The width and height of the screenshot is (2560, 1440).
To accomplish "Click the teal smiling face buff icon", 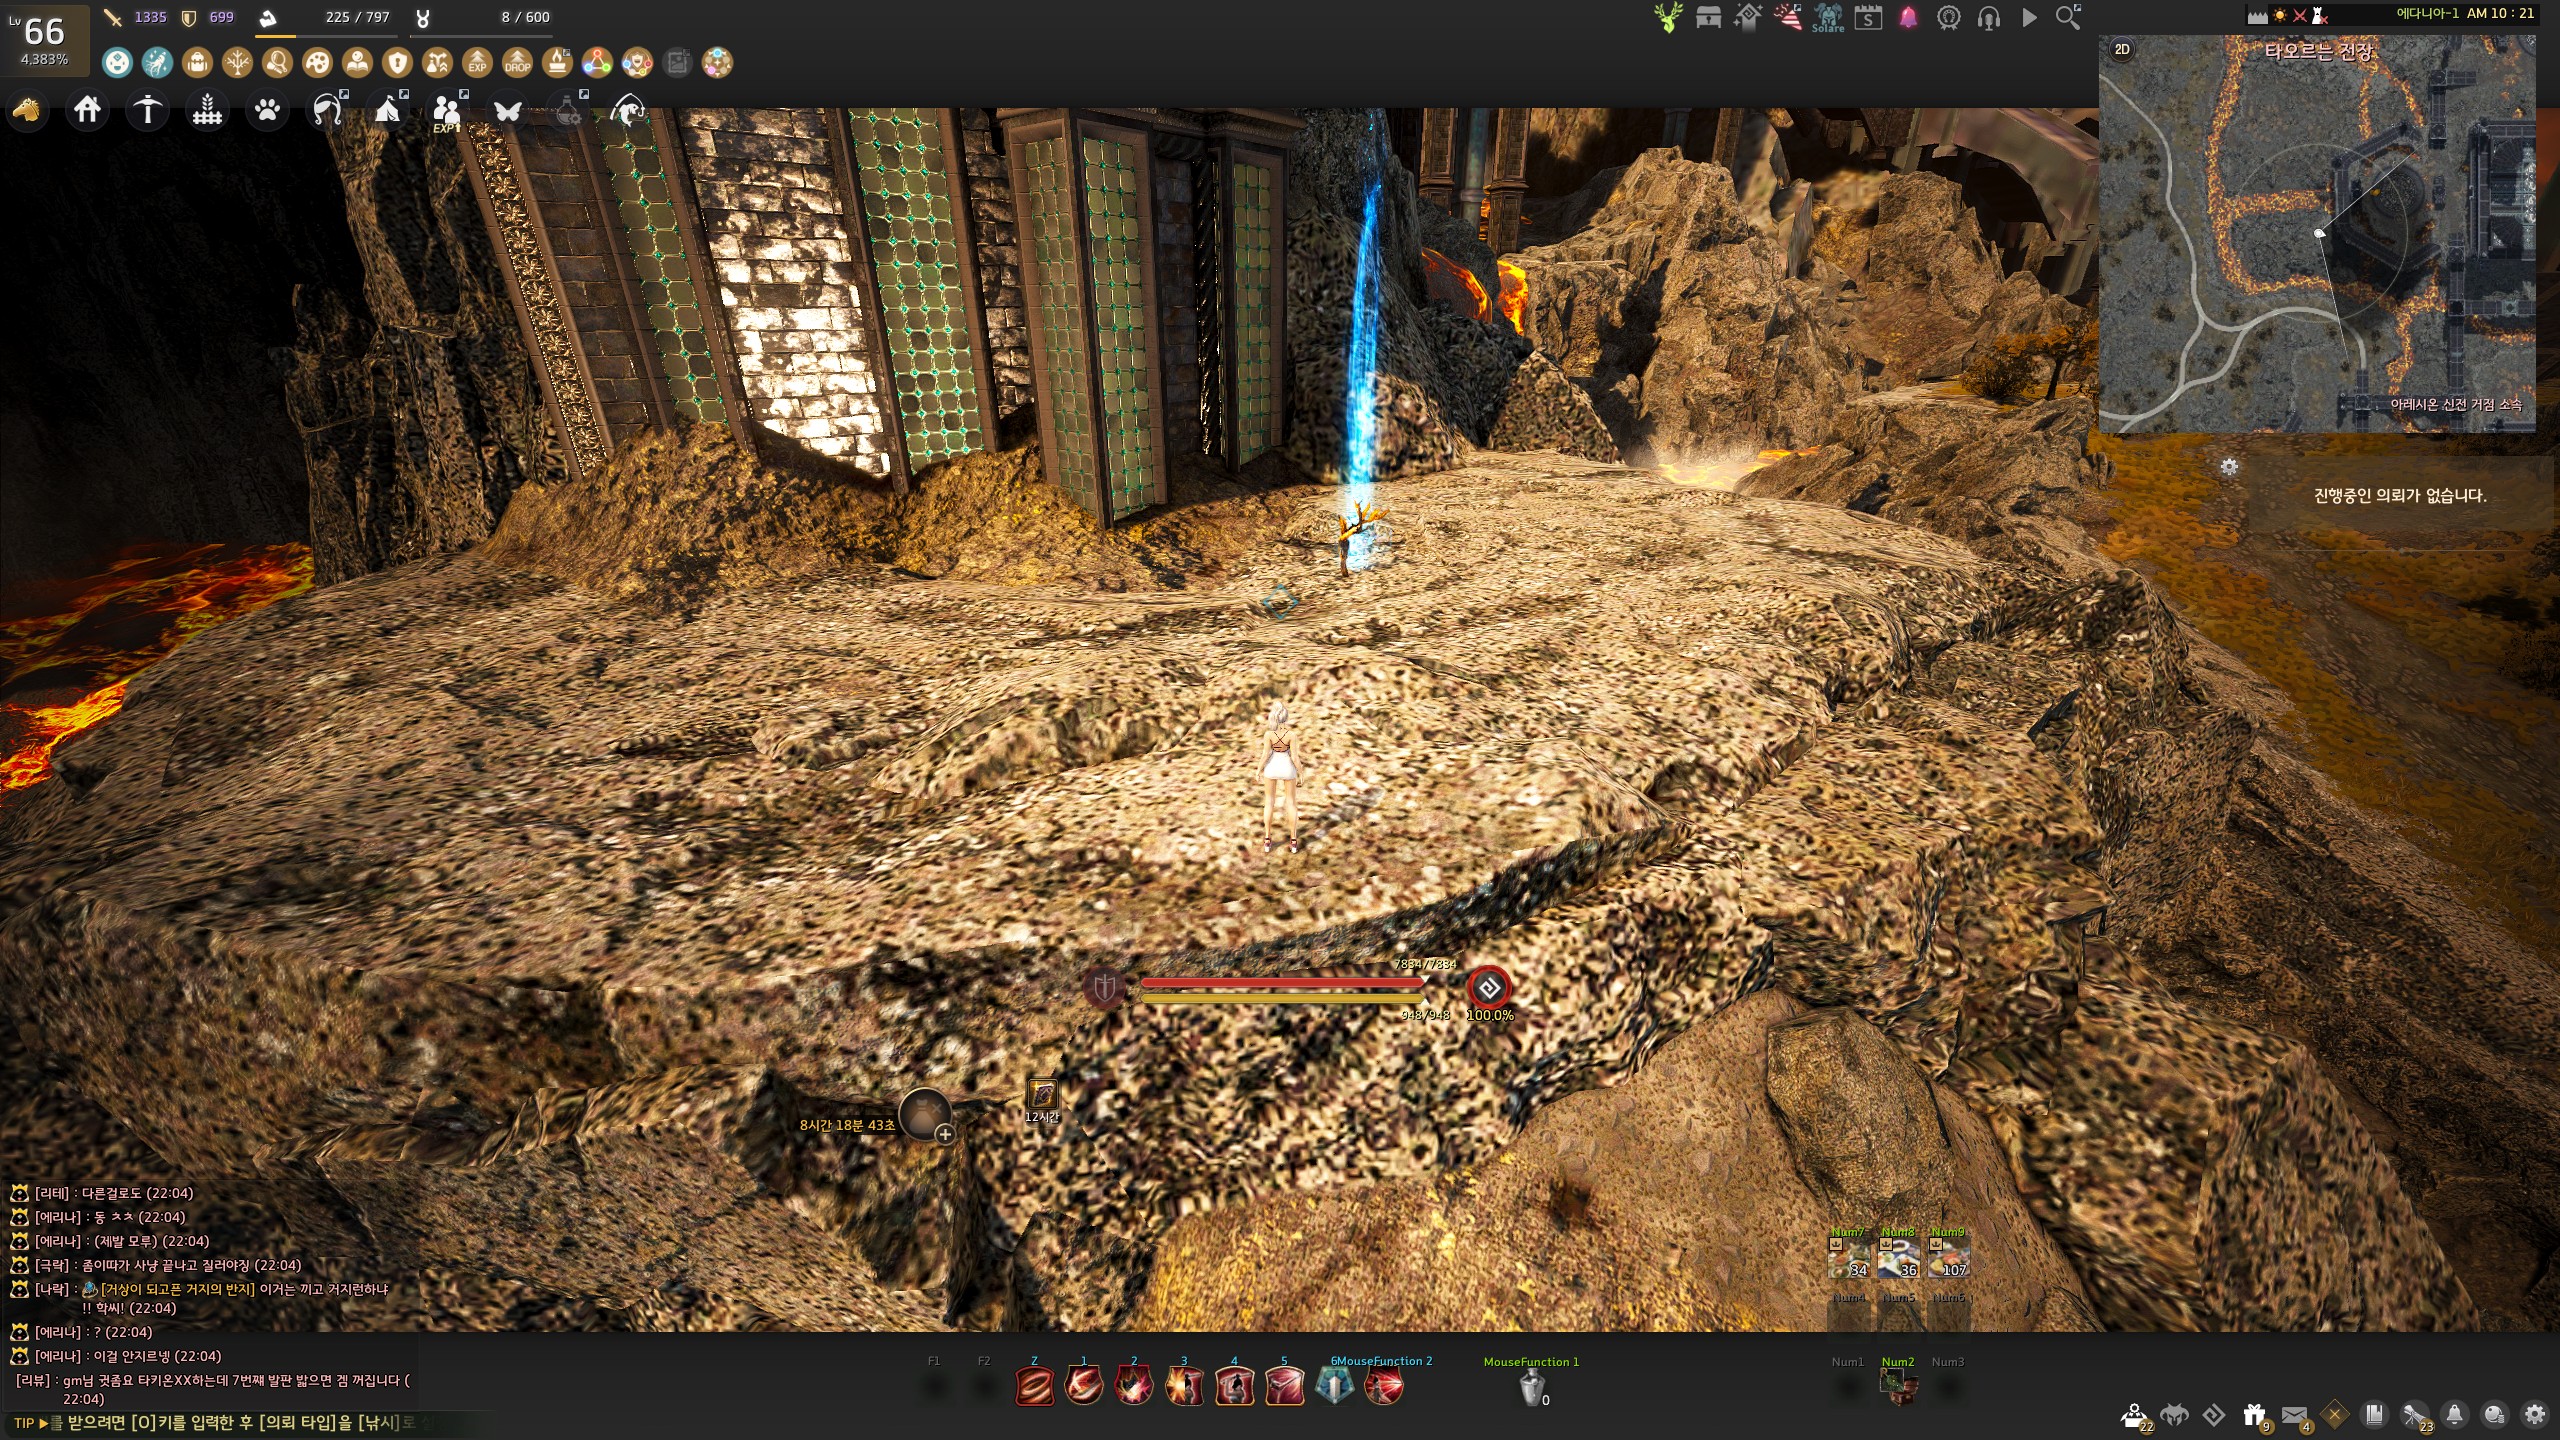I will pos(118,63).
